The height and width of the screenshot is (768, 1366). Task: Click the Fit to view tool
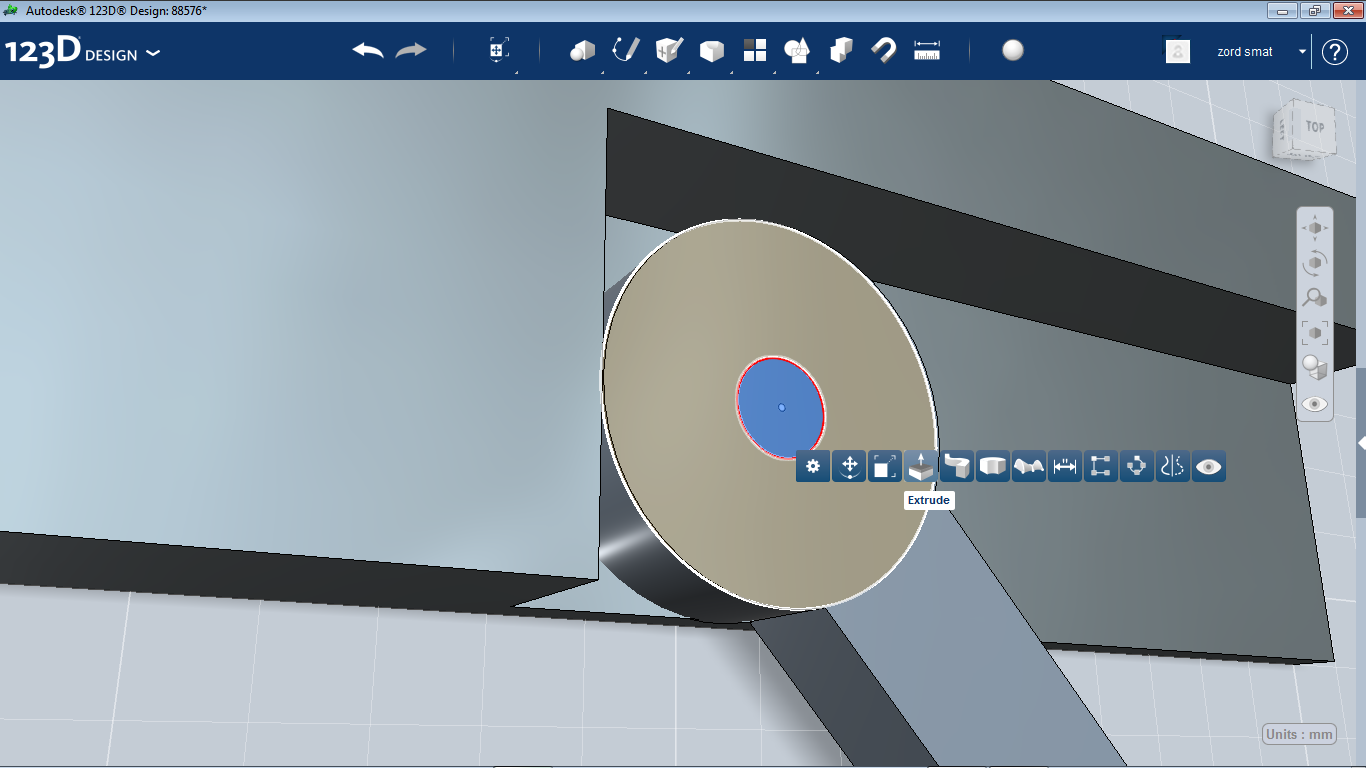1314,332
